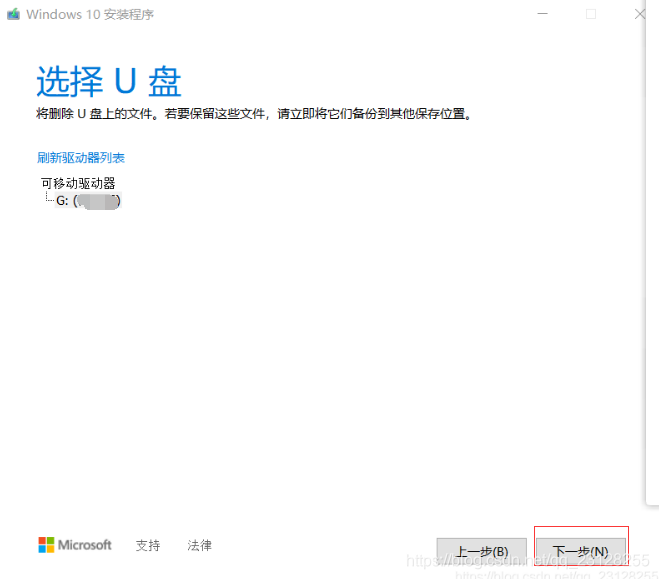Open the 支持 link

(148, 545)
